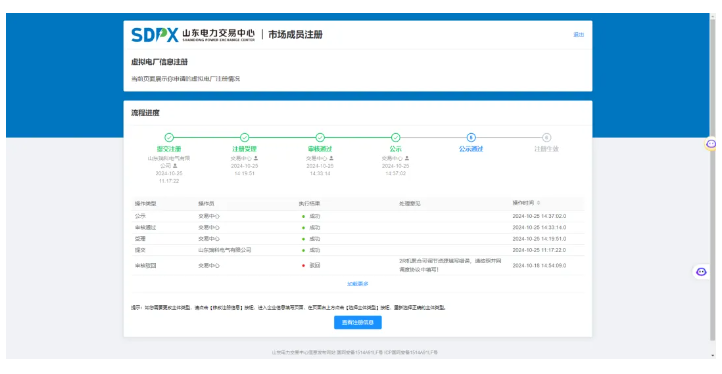Click the 处理意见 column header

click(x=410, y=204)
